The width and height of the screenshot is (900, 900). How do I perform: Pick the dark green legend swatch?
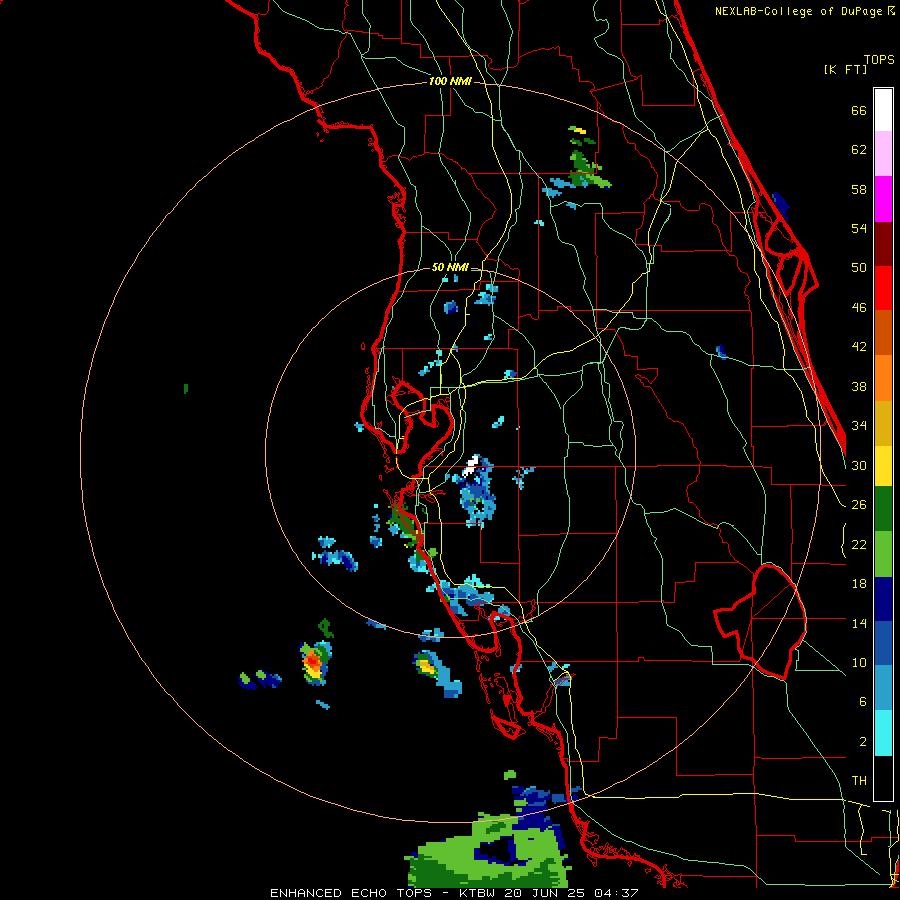click(x=883, y=509)
